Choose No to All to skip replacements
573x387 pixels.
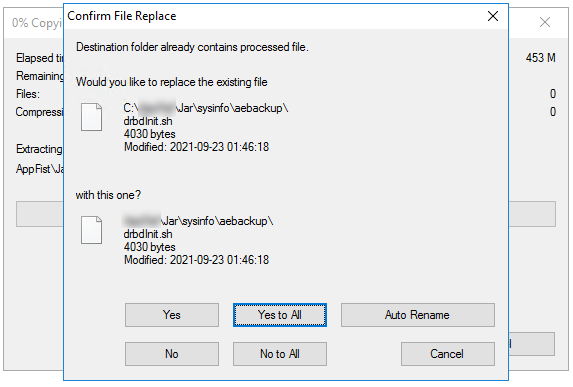tap(280, 354)
